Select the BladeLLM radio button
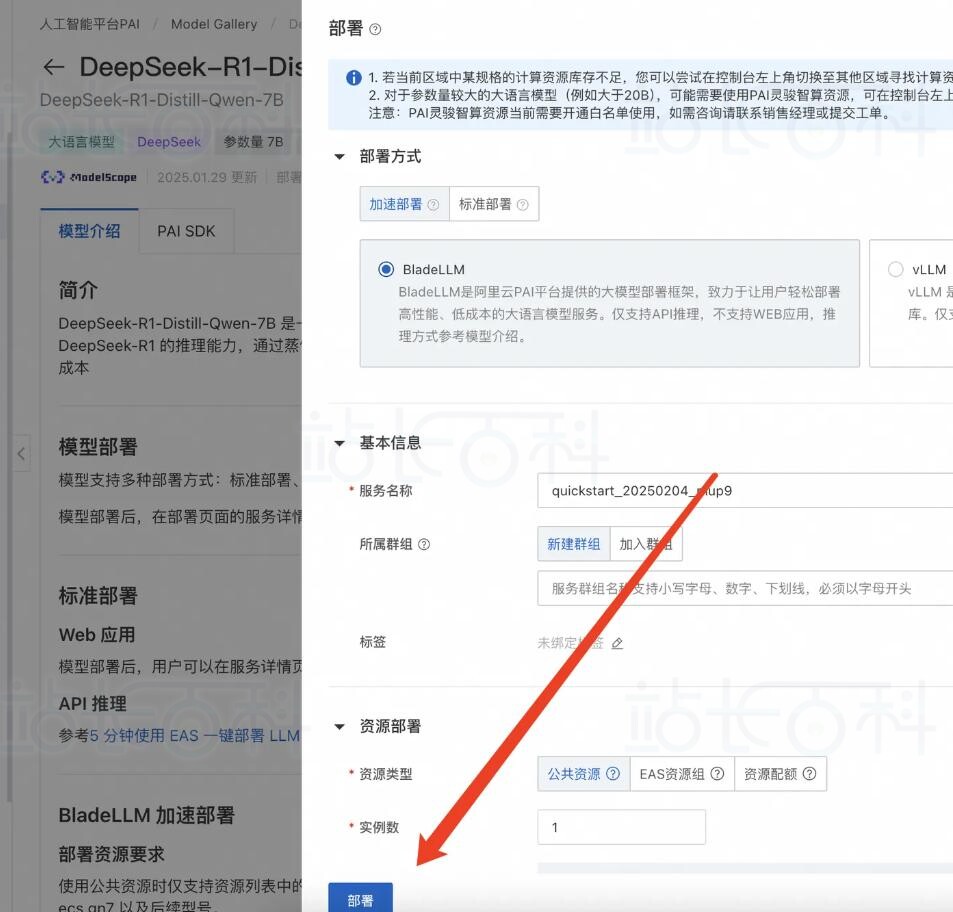The image size is (953, 912). point(386,269)
